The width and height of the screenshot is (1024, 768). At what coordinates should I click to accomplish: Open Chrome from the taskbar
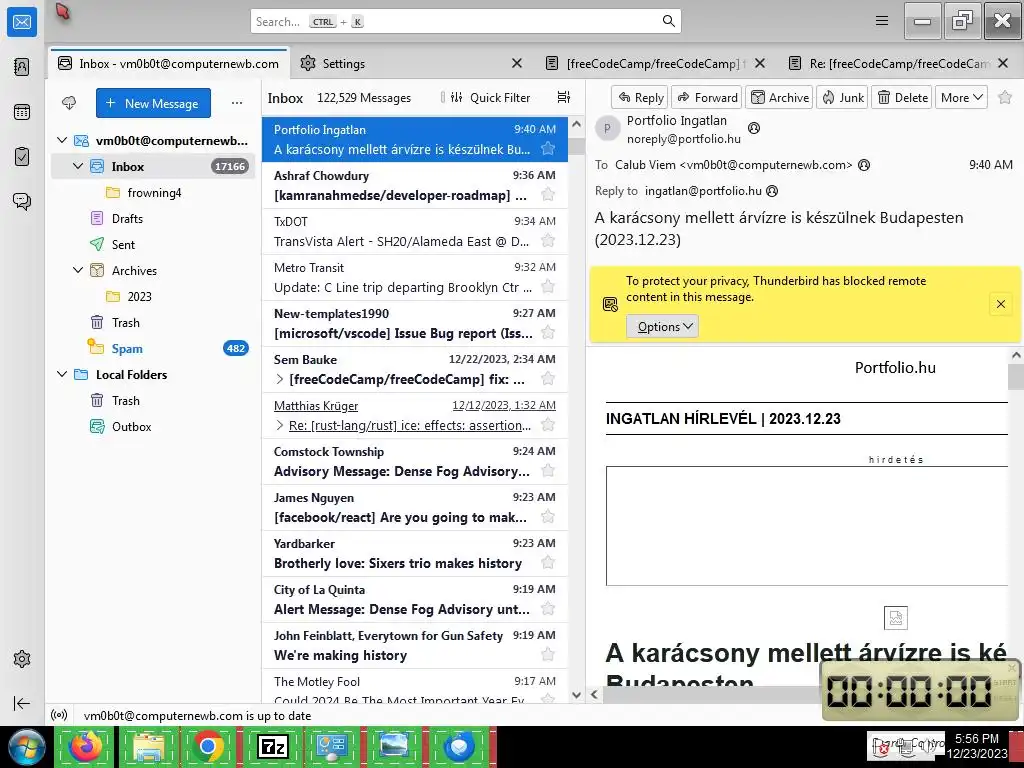208,746
